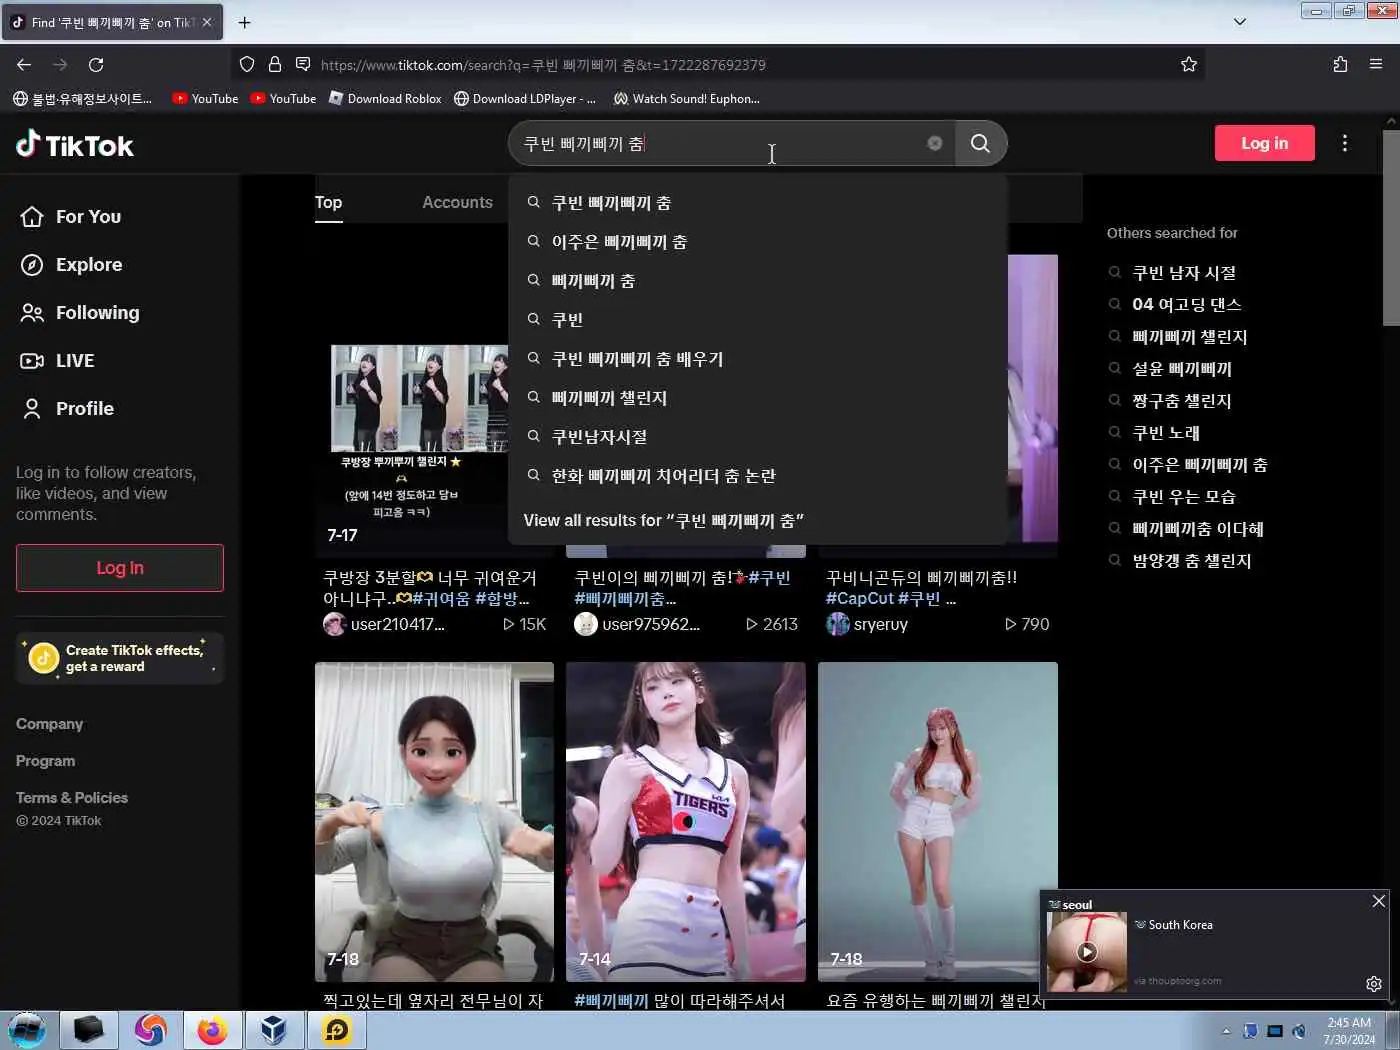1400x1050 pixels.
Task: Open the 7-18 animated character video
Action: click(434, 821)
